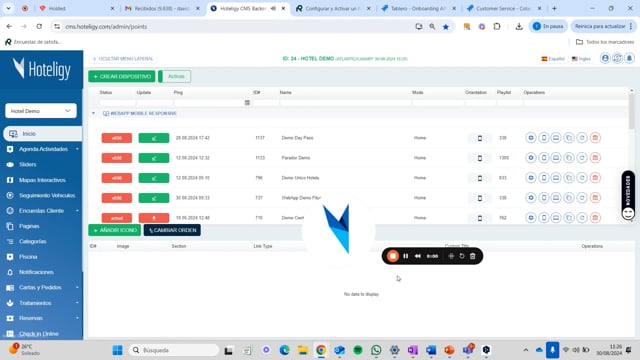Open Paginas in the sidebar
Viewport: 640px width, 360px height.
pos(29,226)
